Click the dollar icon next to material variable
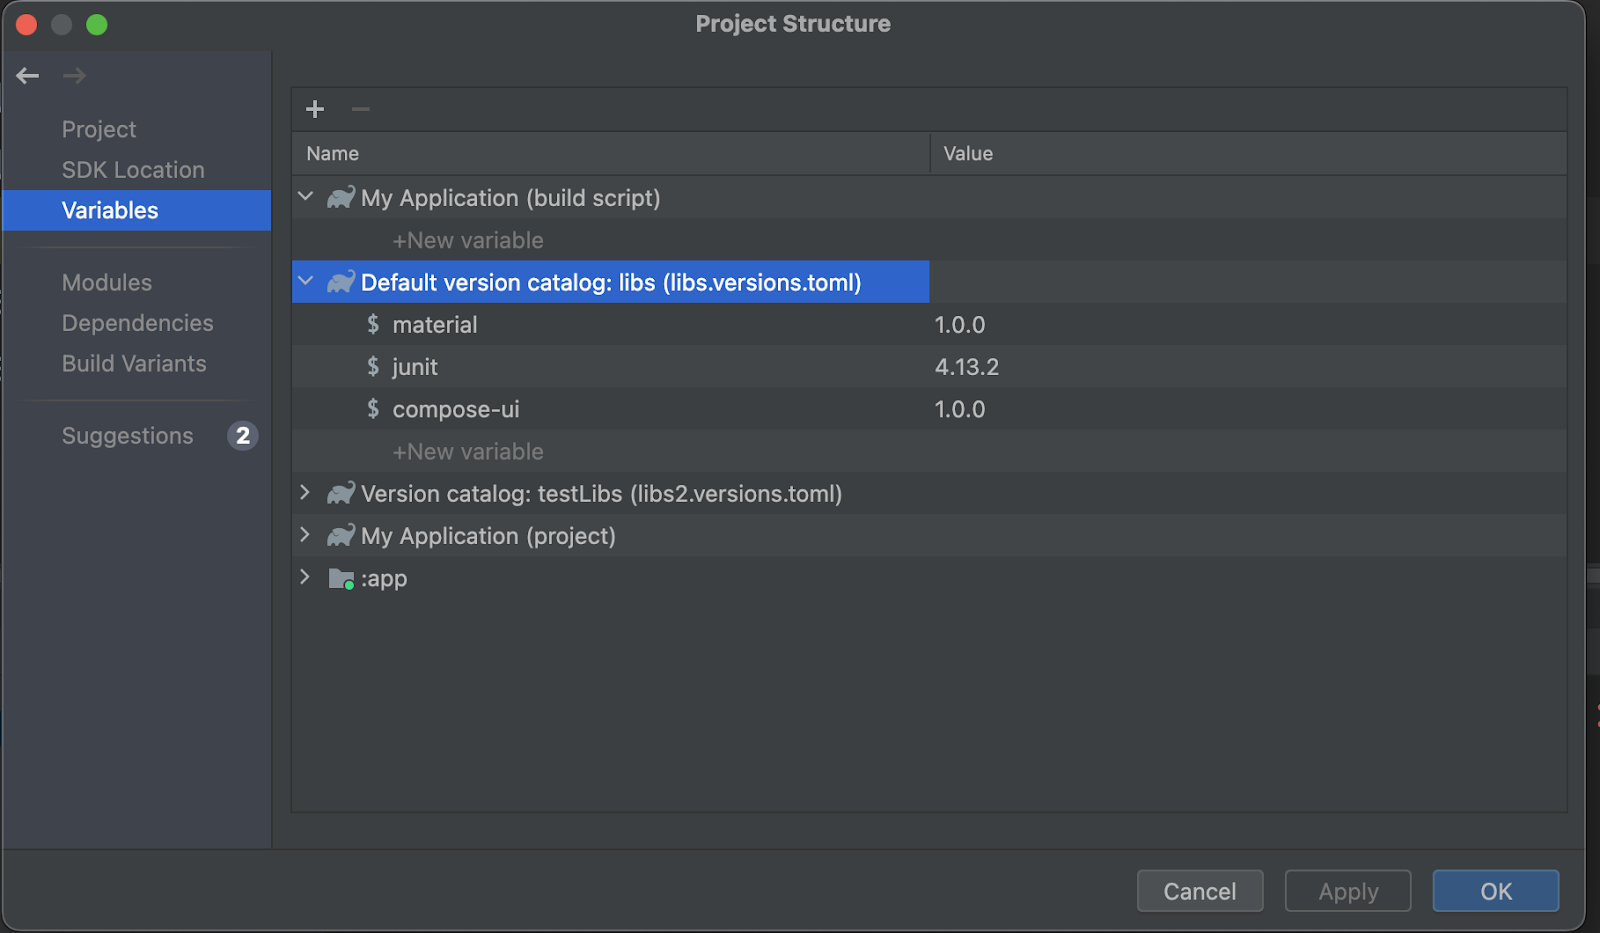 coord(371,324)
